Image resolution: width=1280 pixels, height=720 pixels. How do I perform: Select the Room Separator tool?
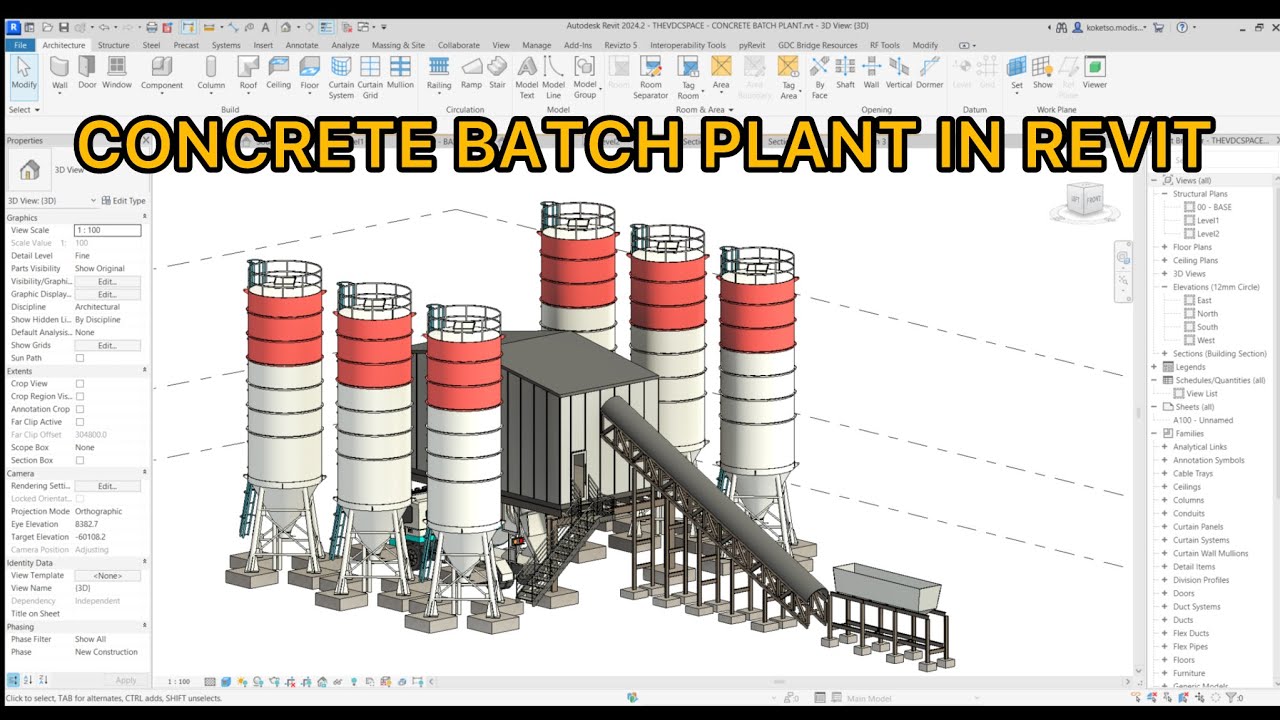650,77
